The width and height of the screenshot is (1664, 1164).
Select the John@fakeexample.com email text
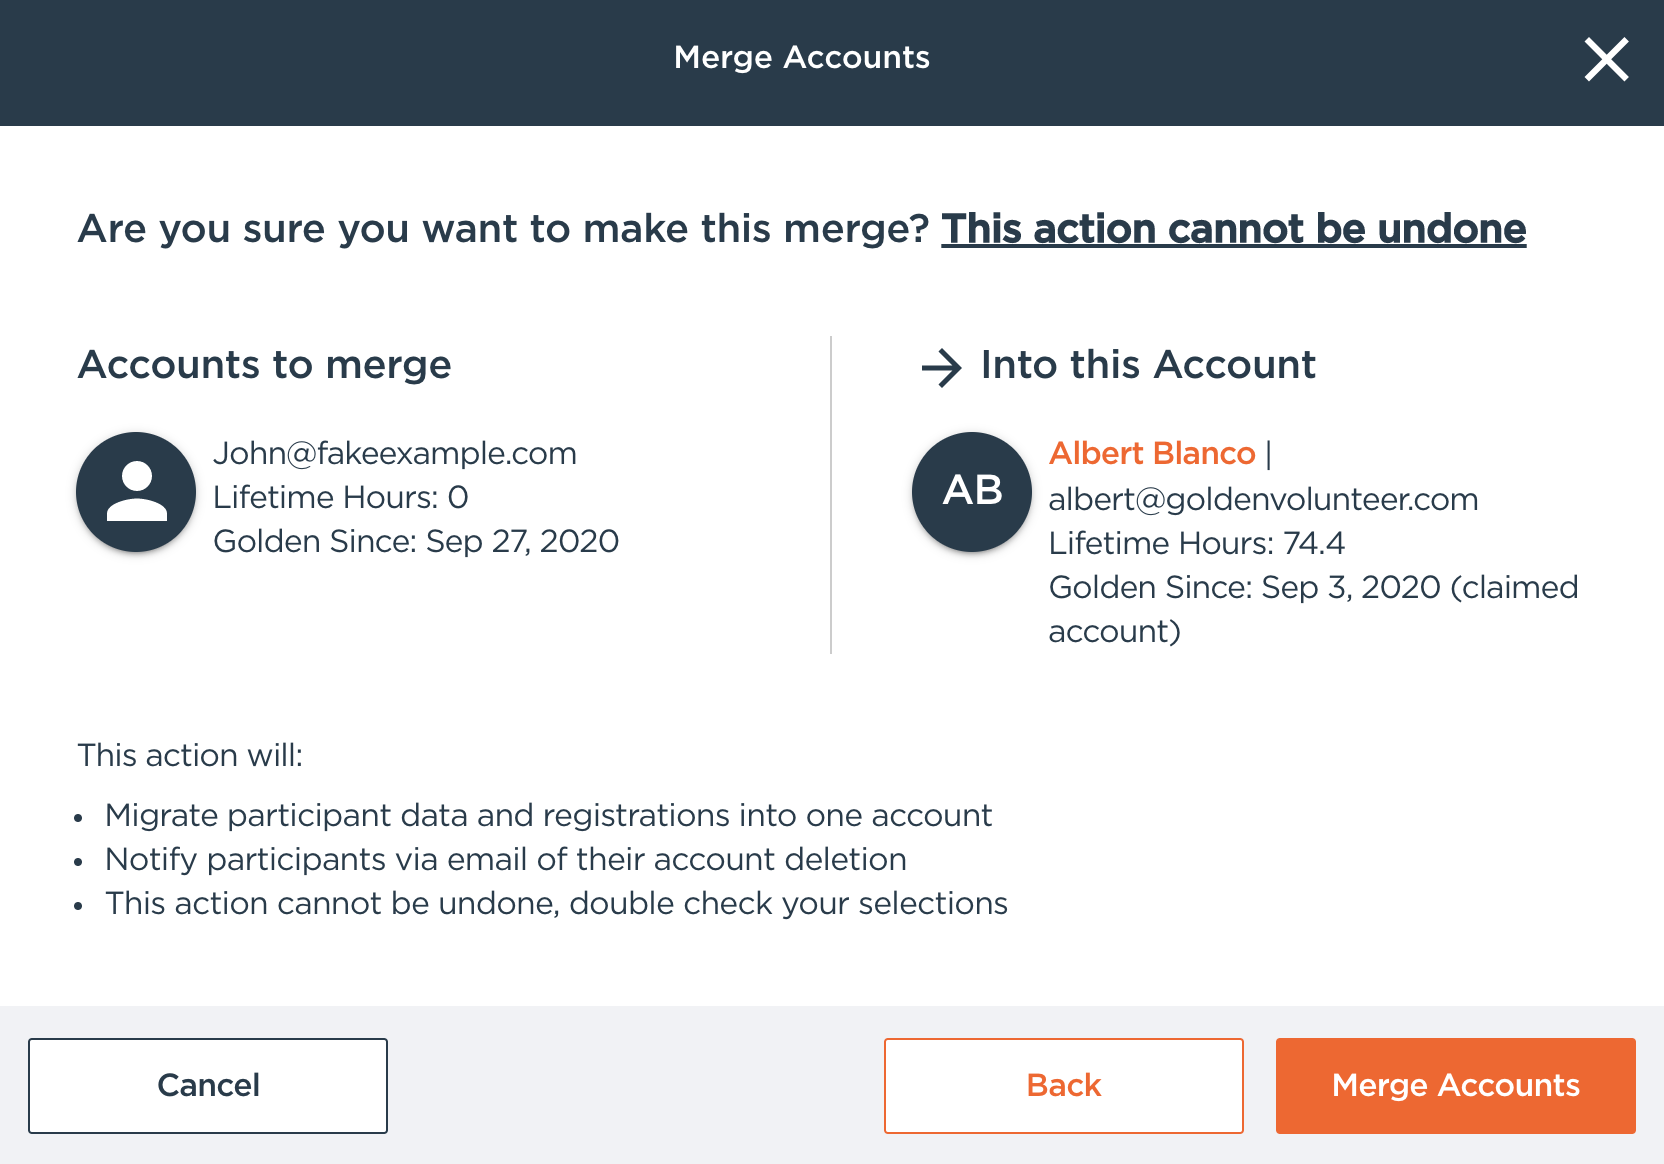tap(395, 454)
